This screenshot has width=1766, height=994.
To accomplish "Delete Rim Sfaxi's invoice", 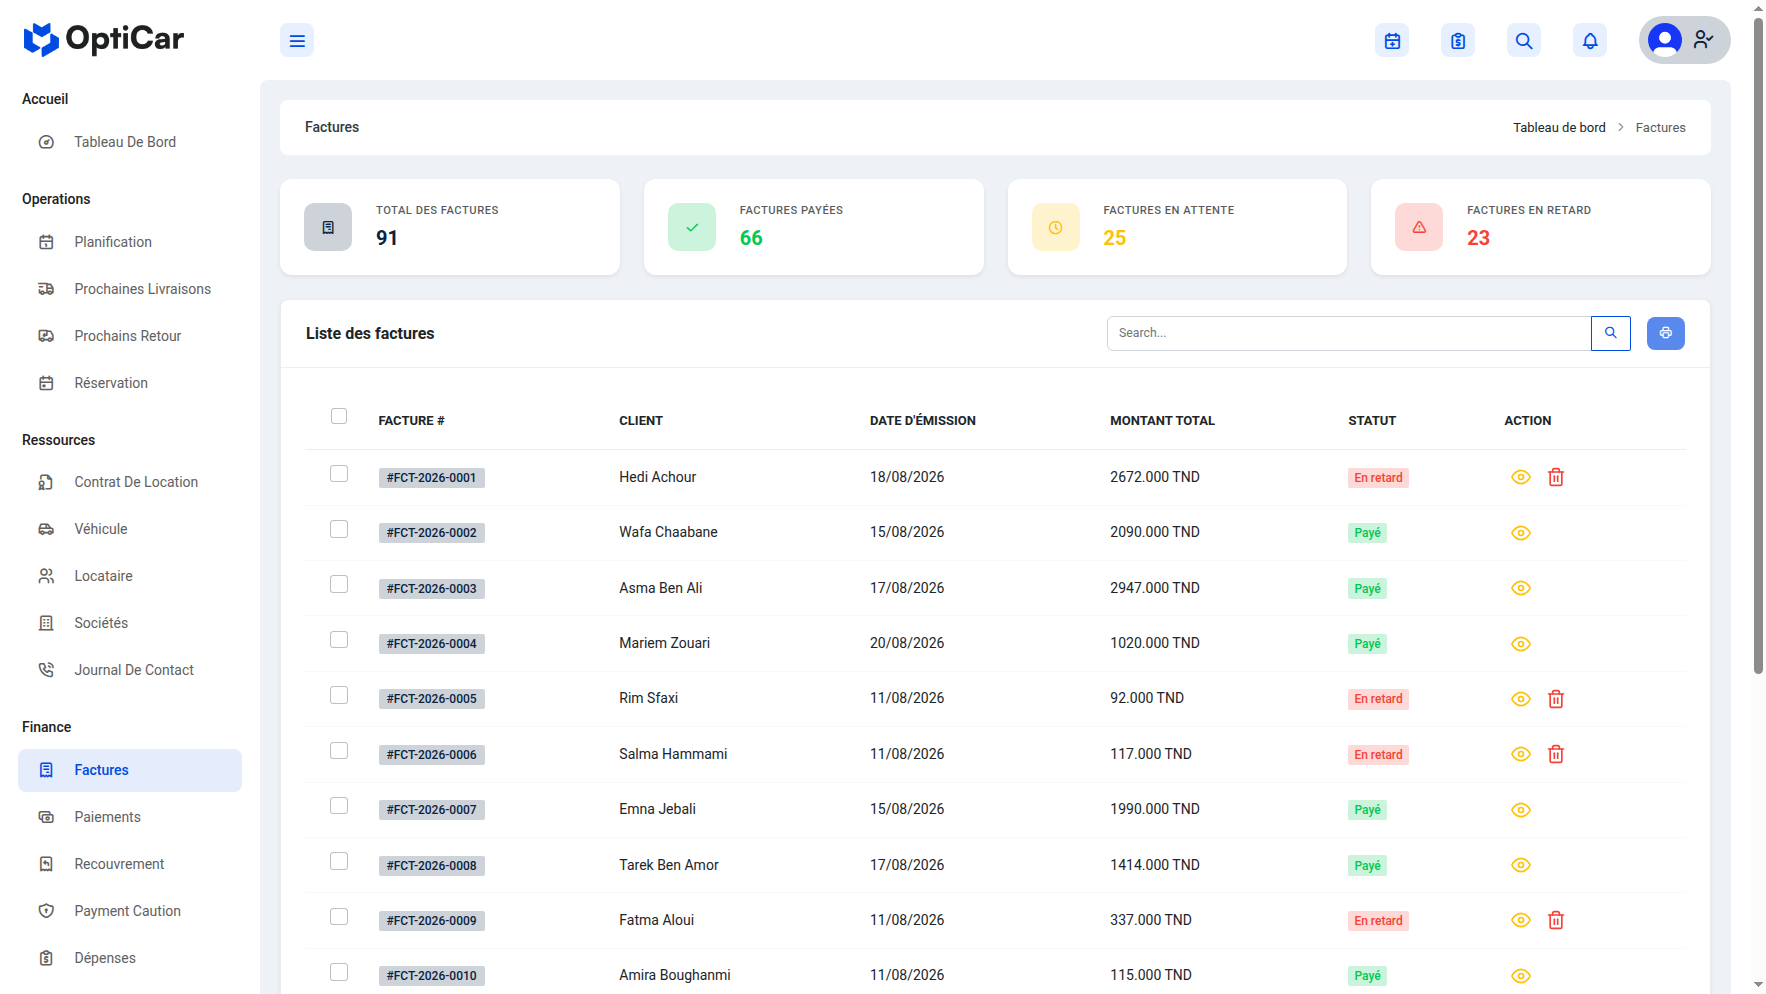I will pyautogui.click(x=1556, y=699).
